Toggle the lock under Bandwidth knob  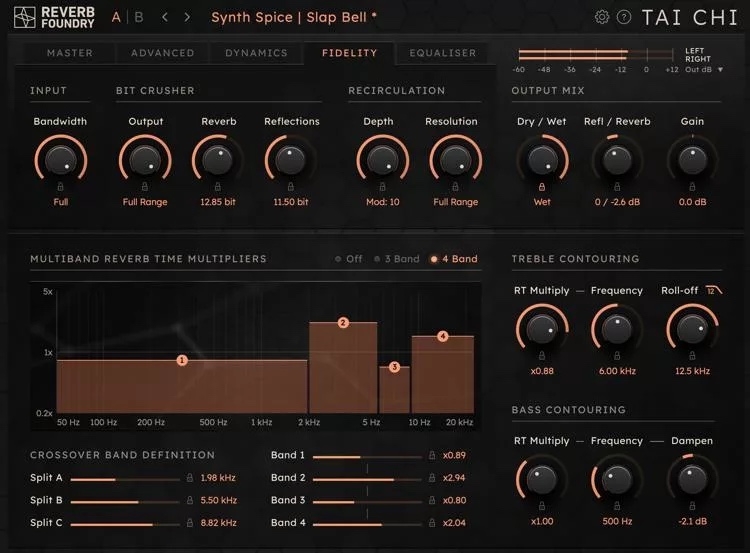click(61, 187)
